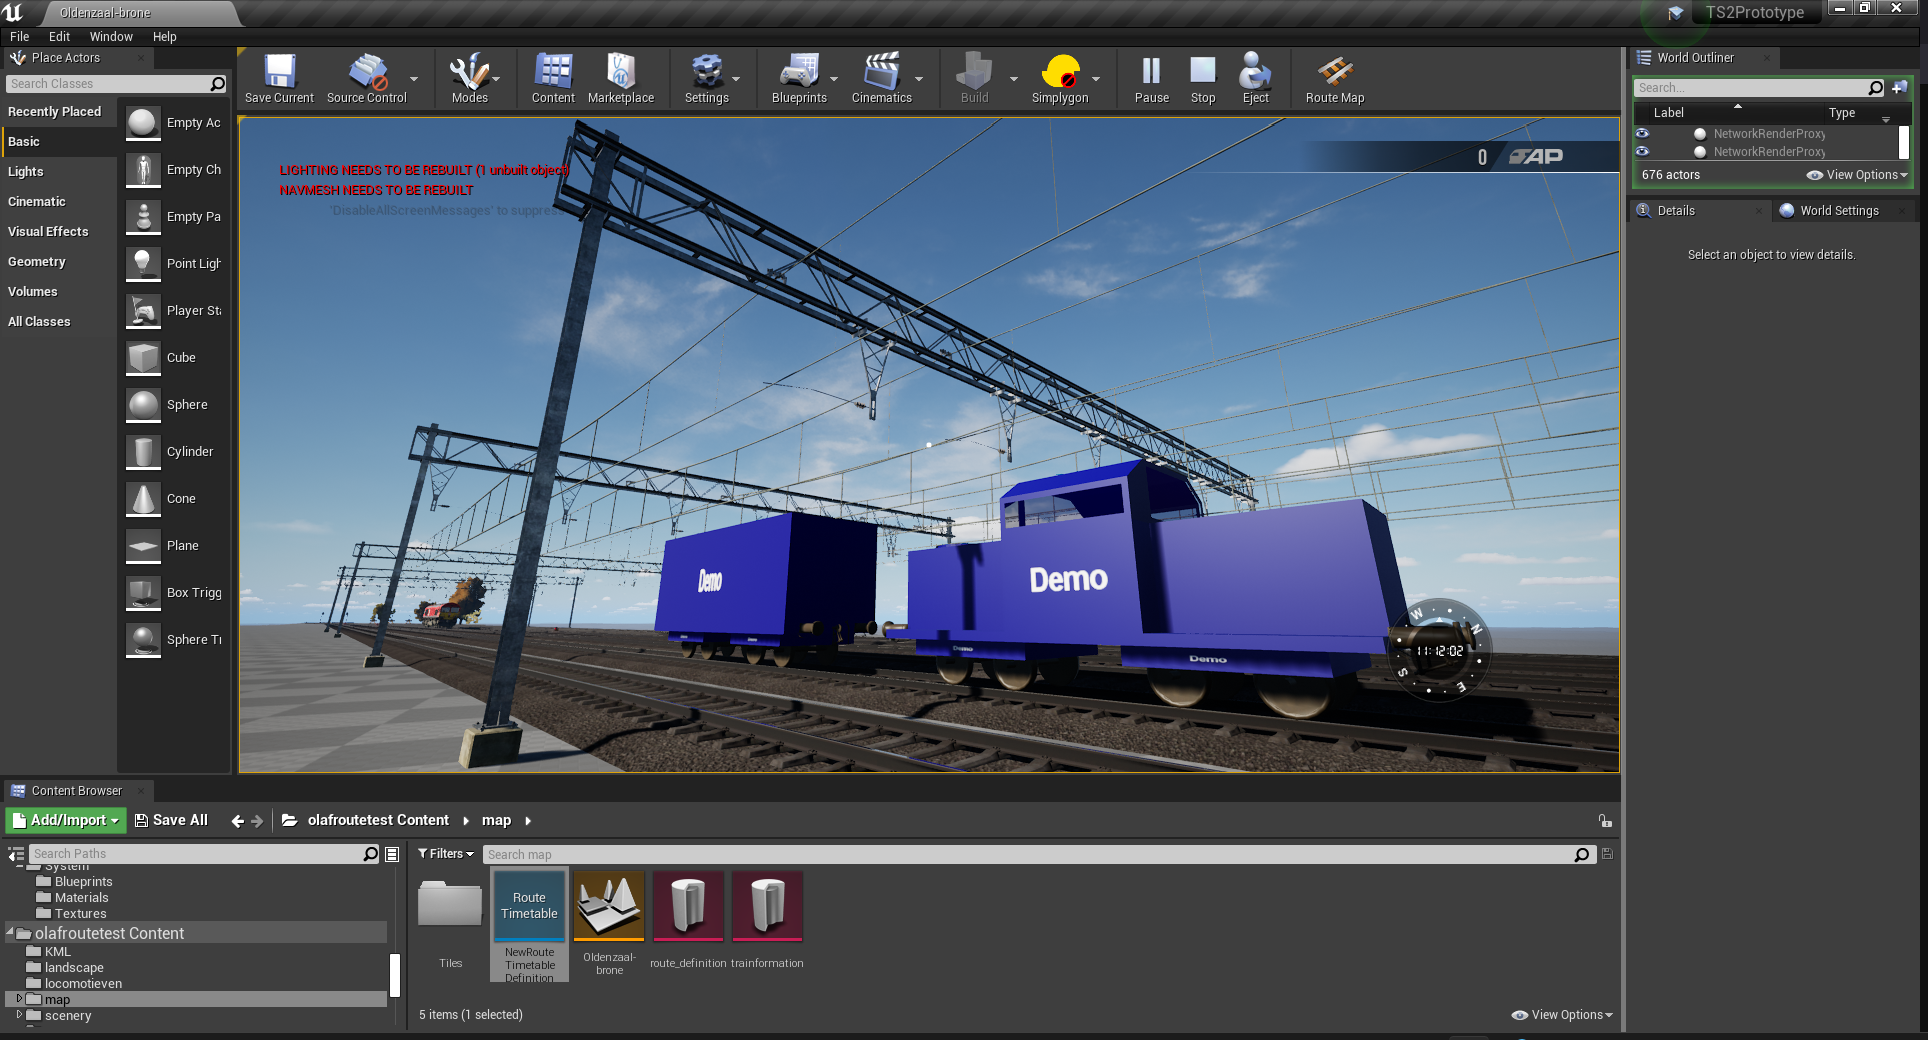
Task: Open the Filters dropdown in Content Browser
Action: point(446,854)
